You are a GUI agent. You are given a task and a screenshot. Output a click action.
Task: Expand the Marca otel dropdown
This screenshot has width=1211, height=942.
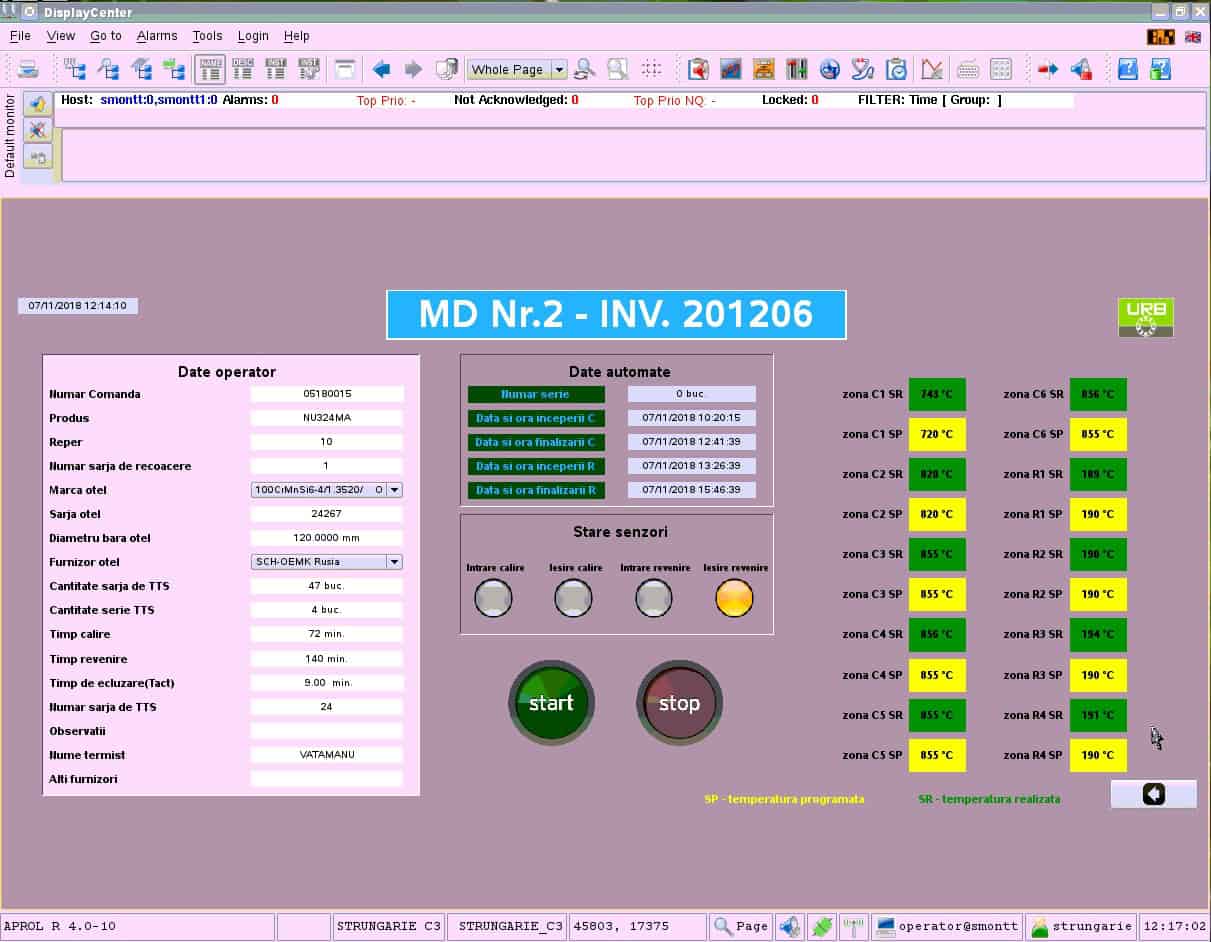[x=394, y=490]
